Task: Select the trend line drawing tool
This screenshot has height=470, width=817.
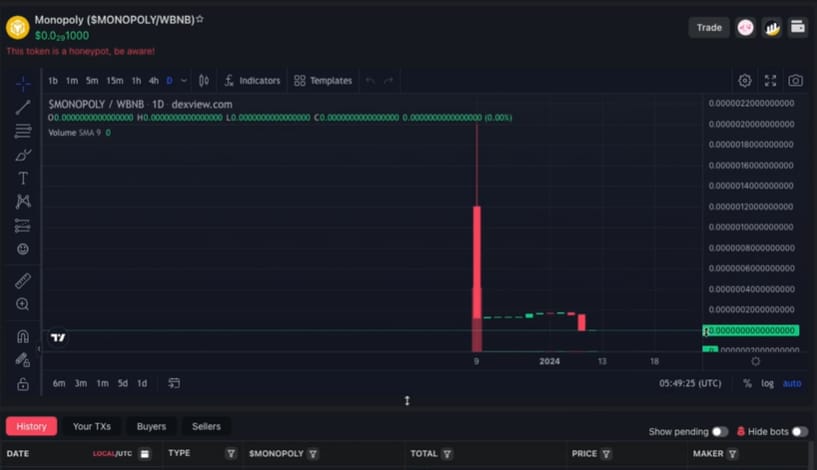Action: 23,107
